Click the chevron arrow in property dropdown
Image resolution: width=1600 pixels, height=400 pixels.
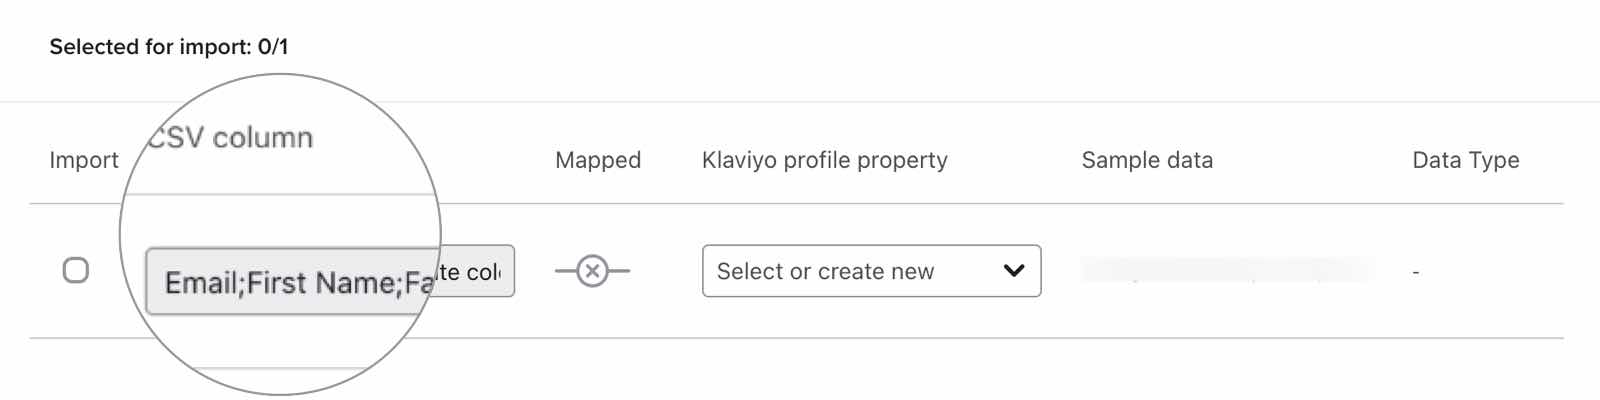coord(1014,271)
